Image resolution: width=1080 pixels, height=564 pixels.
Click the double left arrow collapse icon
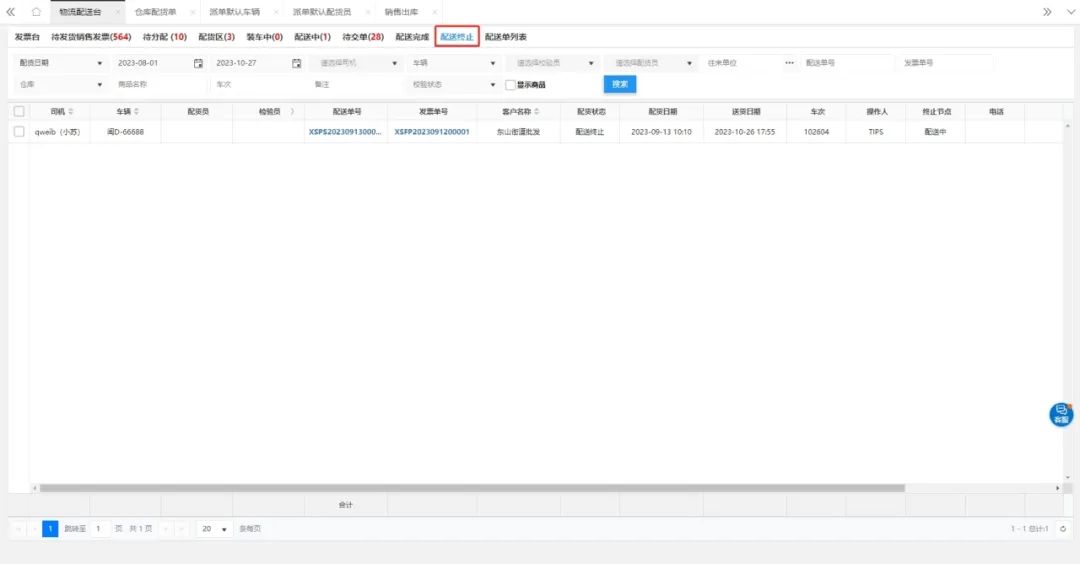[11, 12]
